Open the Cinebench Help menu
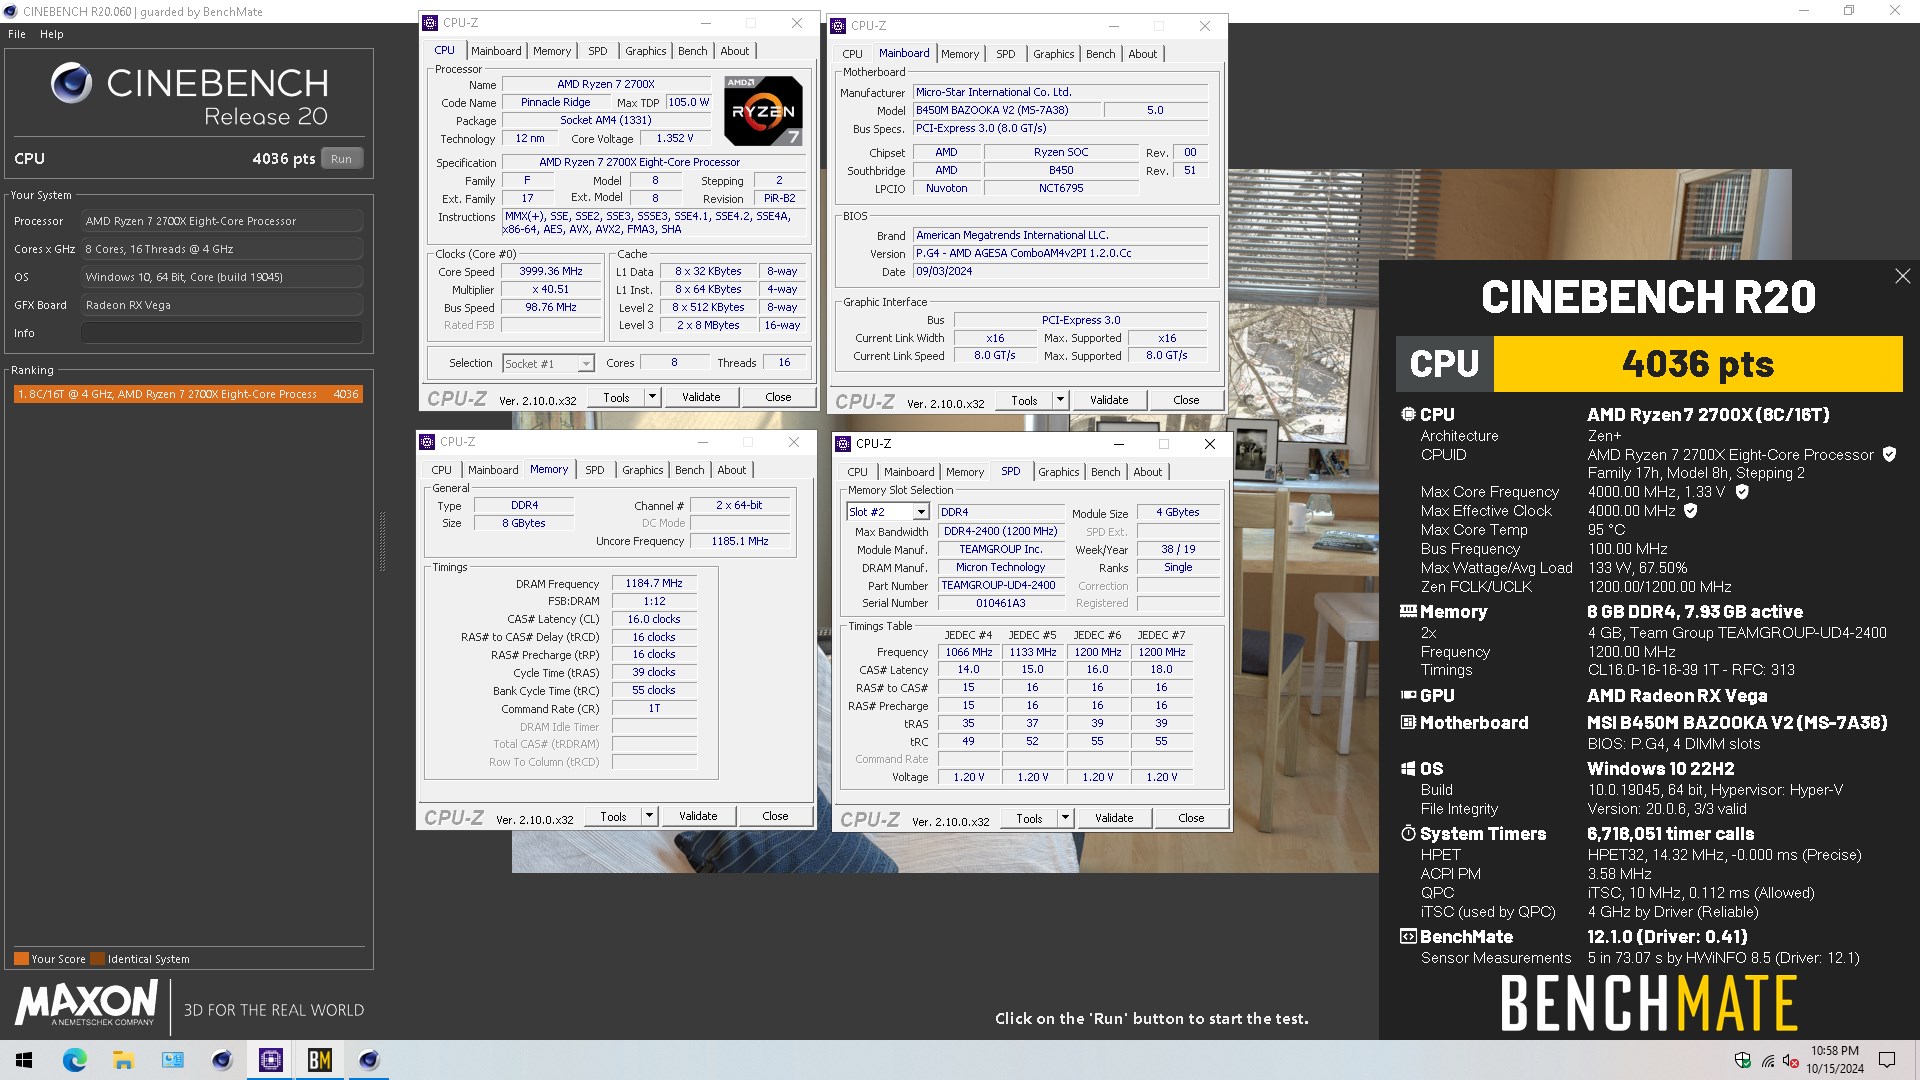This screenshot has height=1080, width=1920. tap(52, 34)
